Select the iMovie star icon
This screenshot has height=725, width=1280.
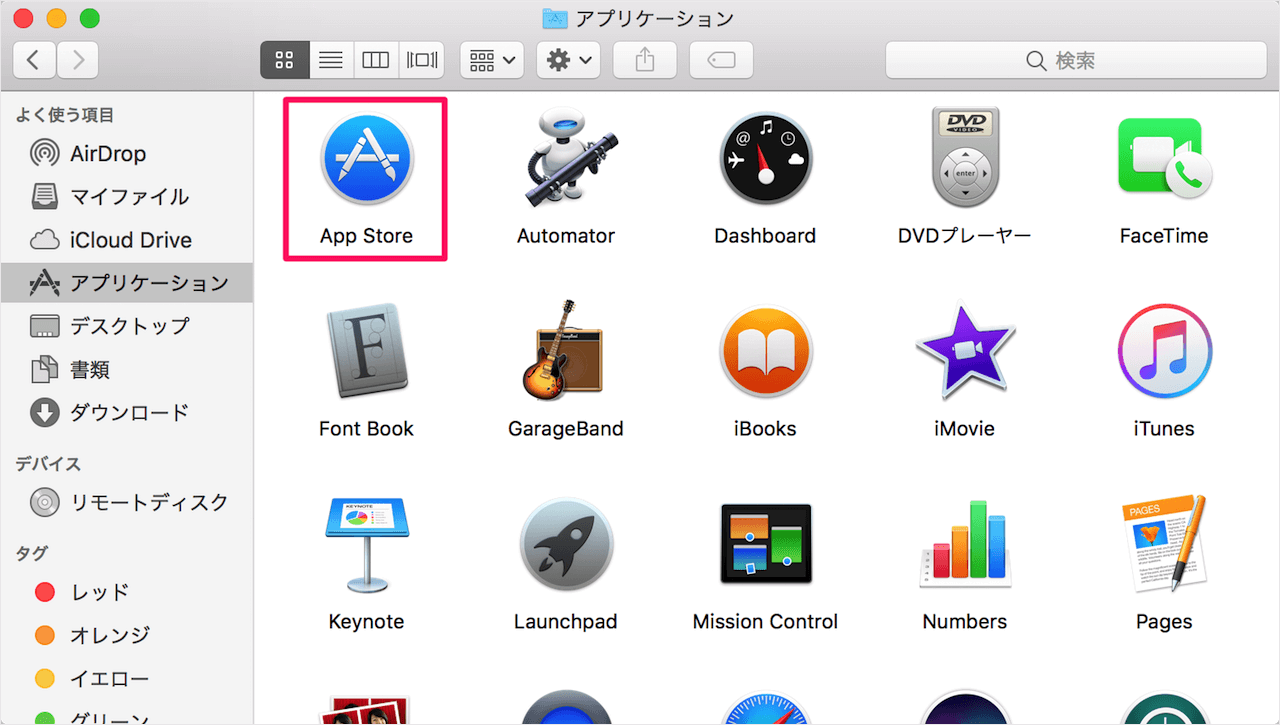pos(964,351)
